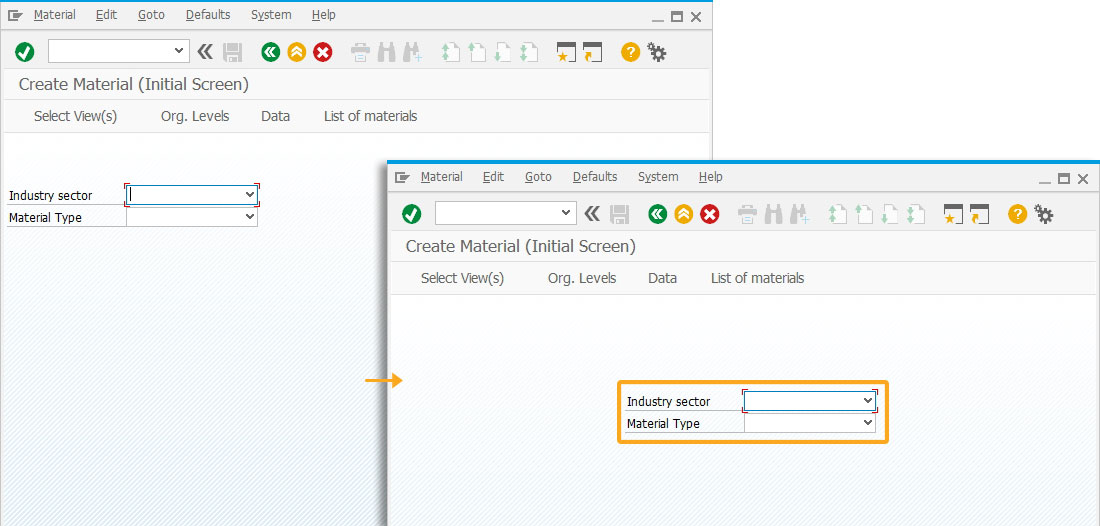Screen dimensions: 1100x526
Task: Click Last Page icon in back window
Action: (x=528, y=53)
